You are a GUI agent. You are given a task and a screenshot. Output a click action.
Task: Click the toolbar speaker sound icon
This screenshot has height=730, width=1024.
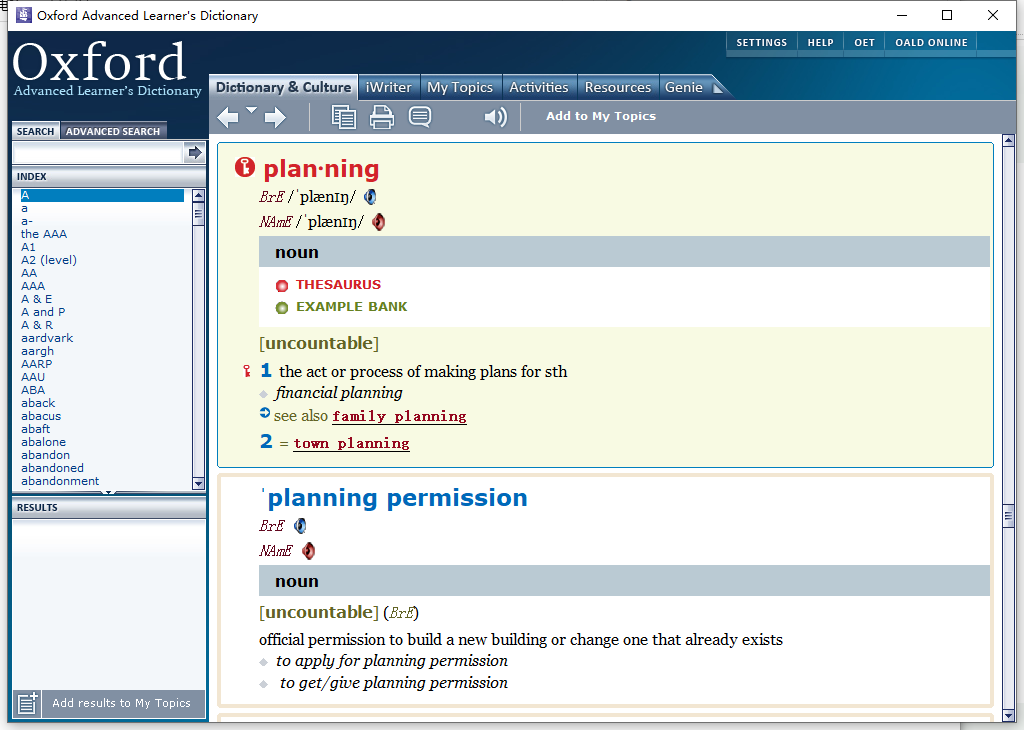pyautogui.click(x=496, y=117)
